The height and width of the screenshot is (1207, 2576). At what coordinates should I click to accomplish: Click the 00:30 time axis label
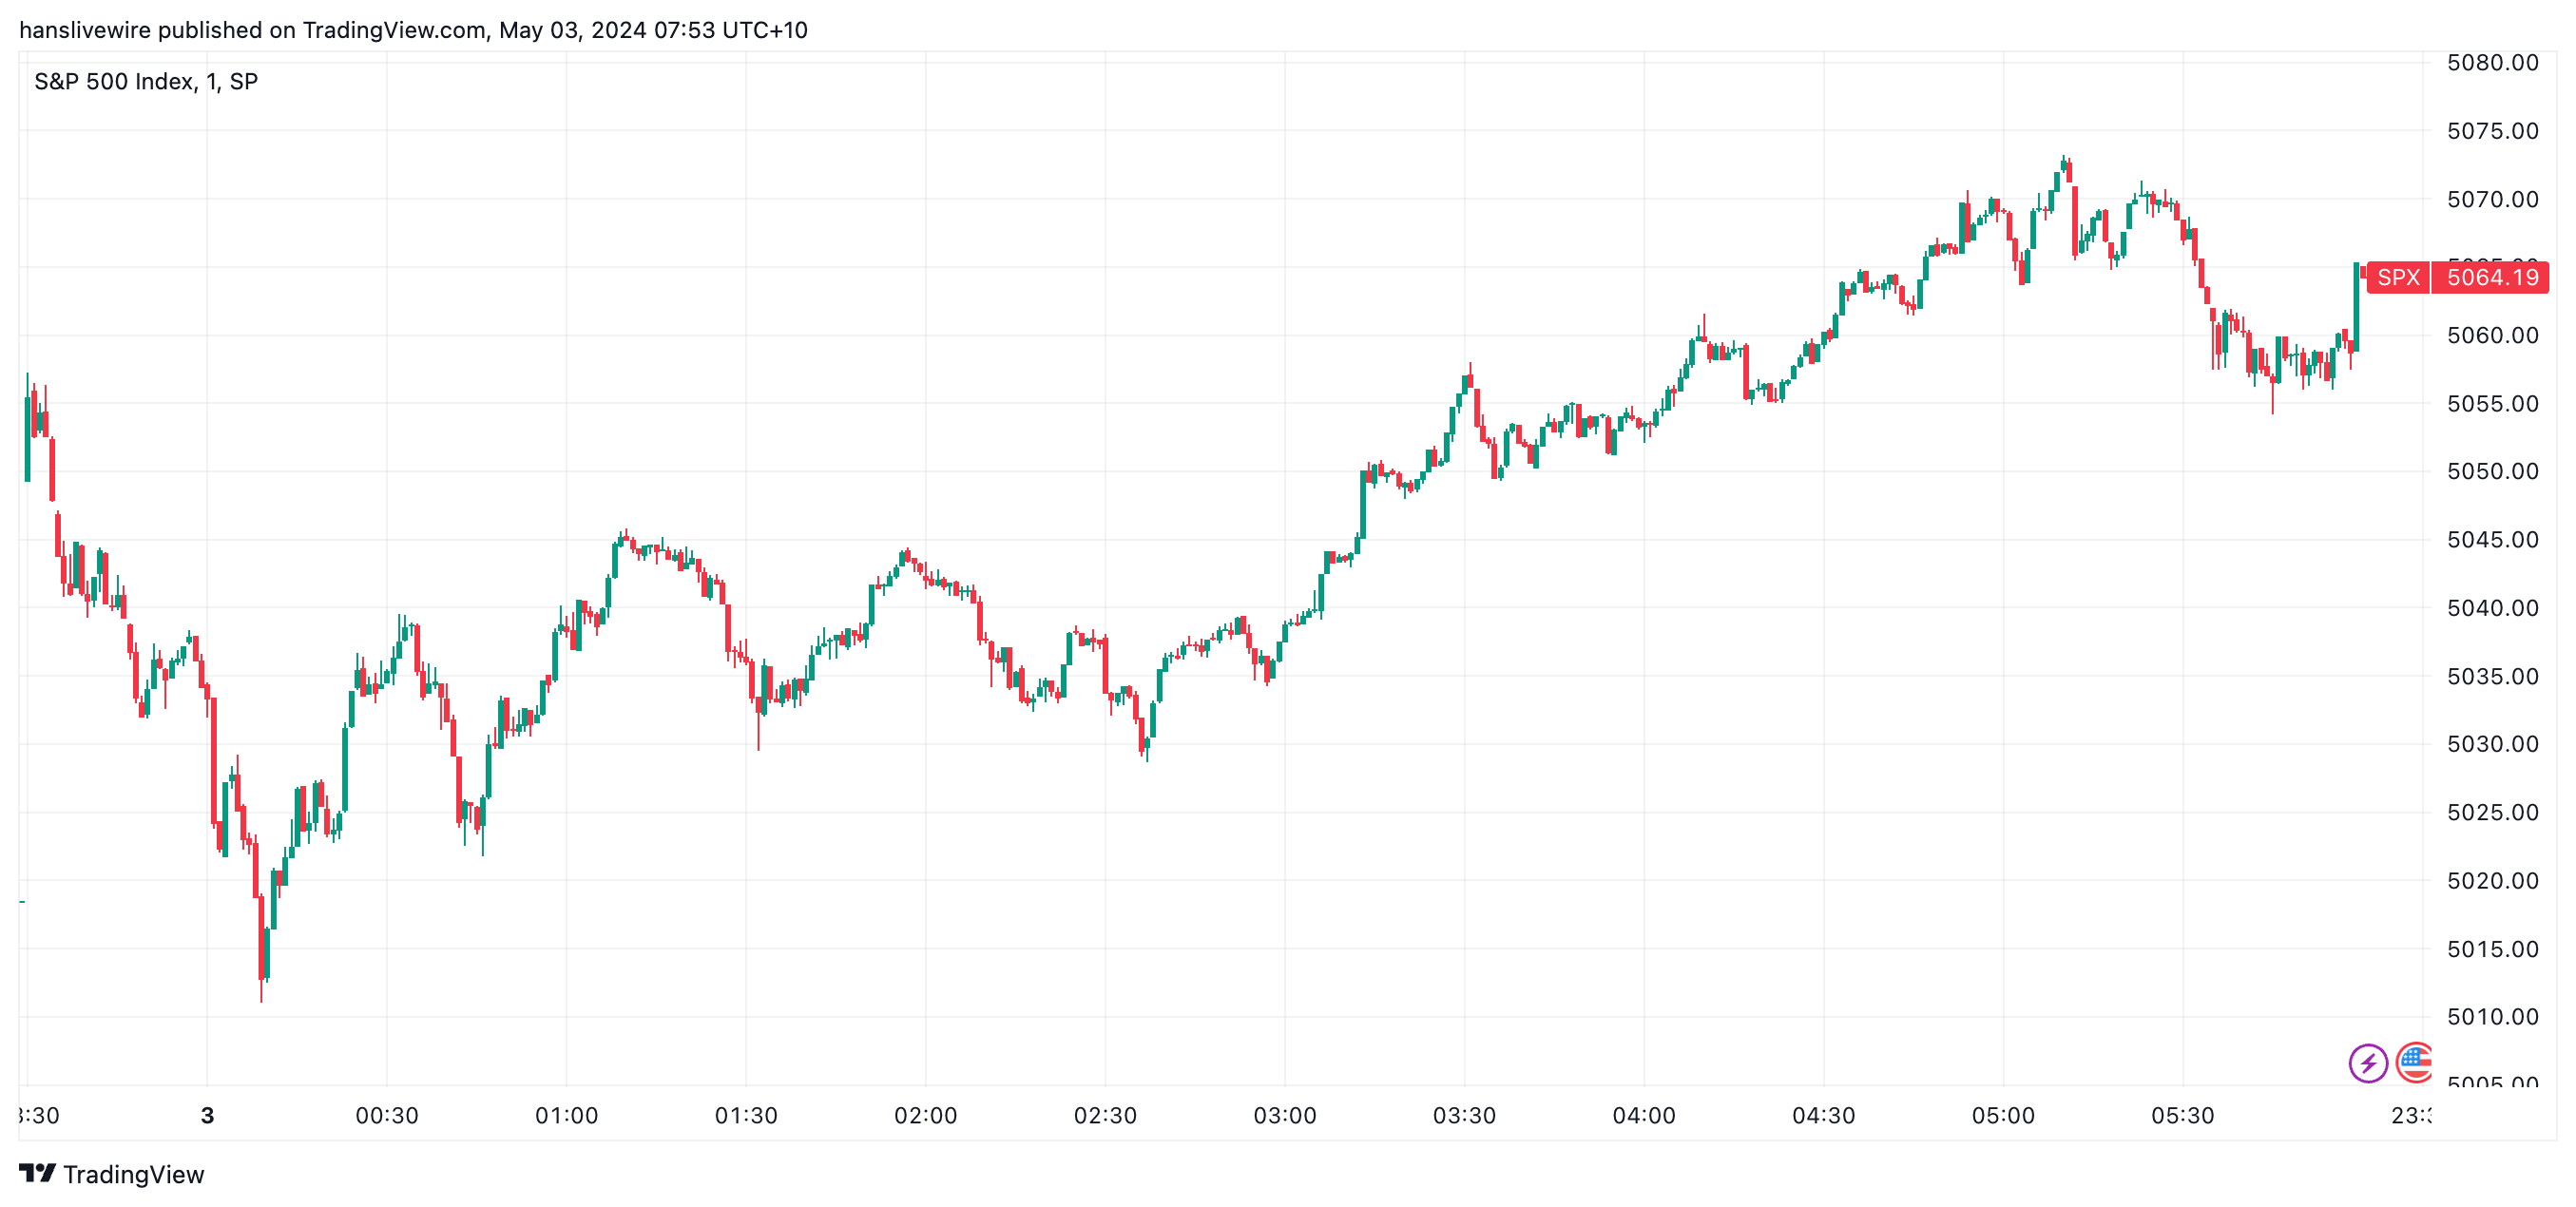387,1115
